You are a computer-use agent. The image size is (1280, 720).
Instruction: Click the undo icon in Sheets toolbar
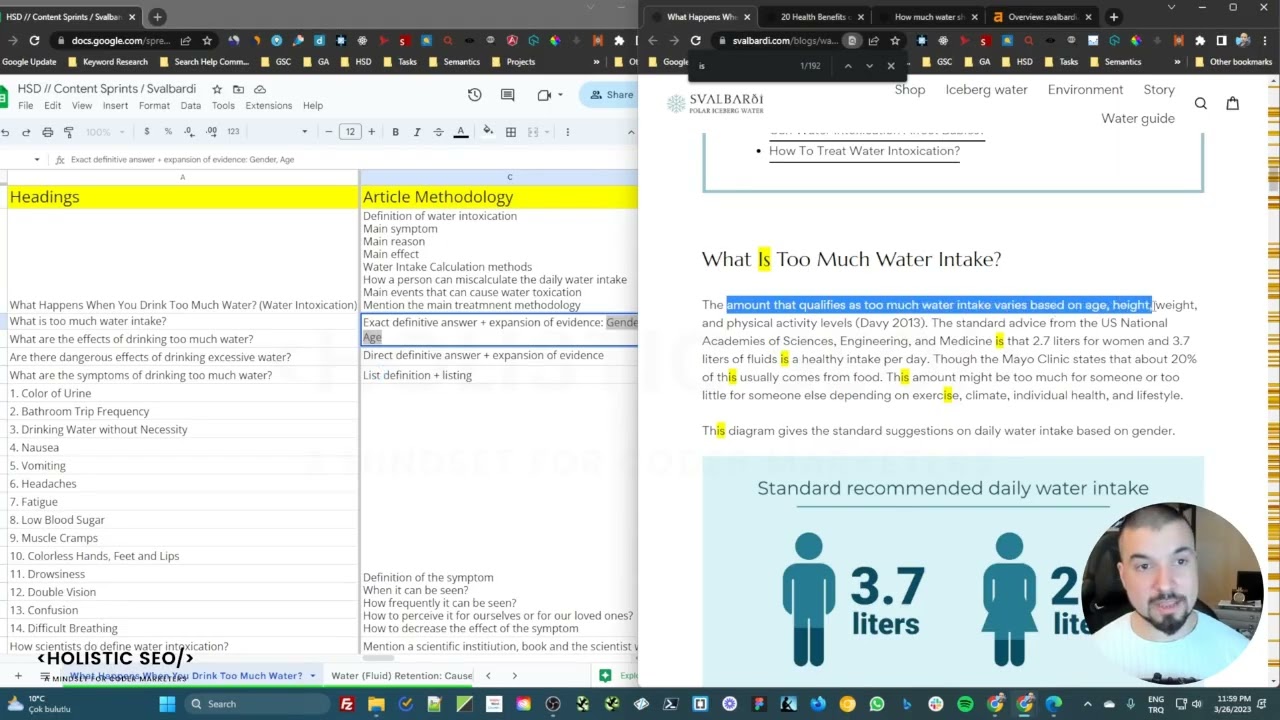pyautogui.click(x=5, y=132)
